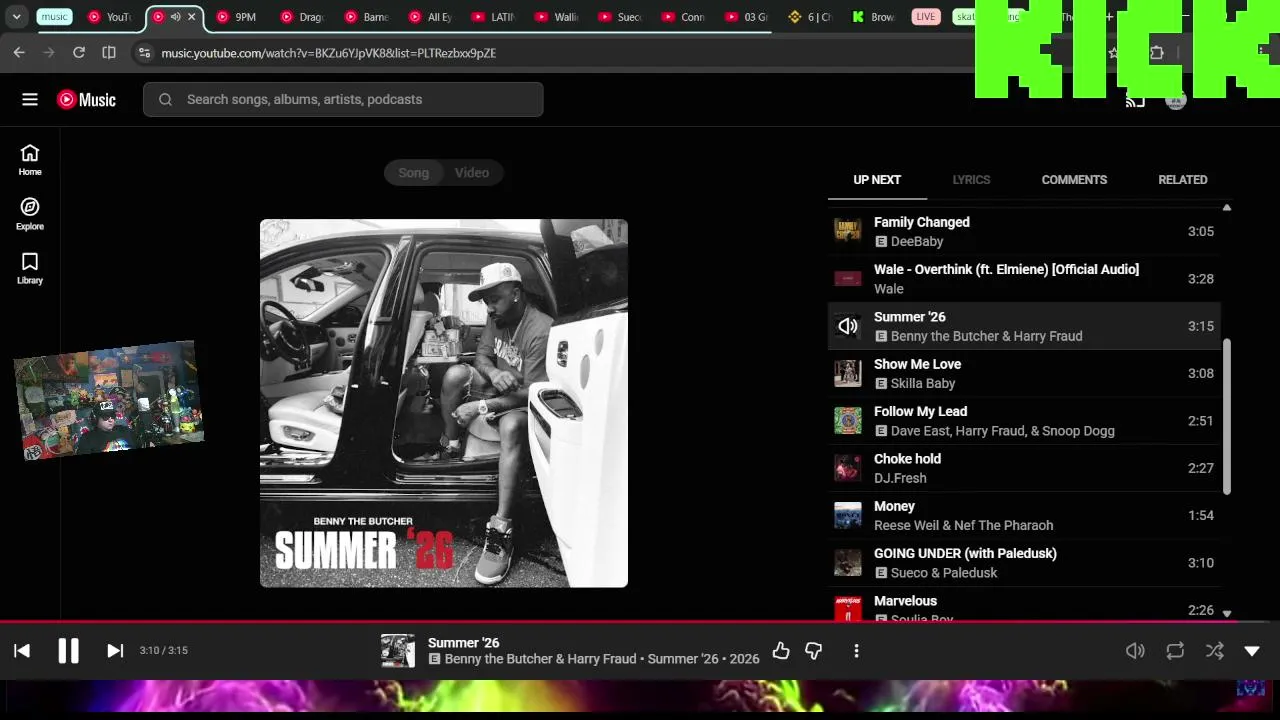The image size is (1280, 720).
Task: Switch to Song mode
Action: tap(413, 173)
